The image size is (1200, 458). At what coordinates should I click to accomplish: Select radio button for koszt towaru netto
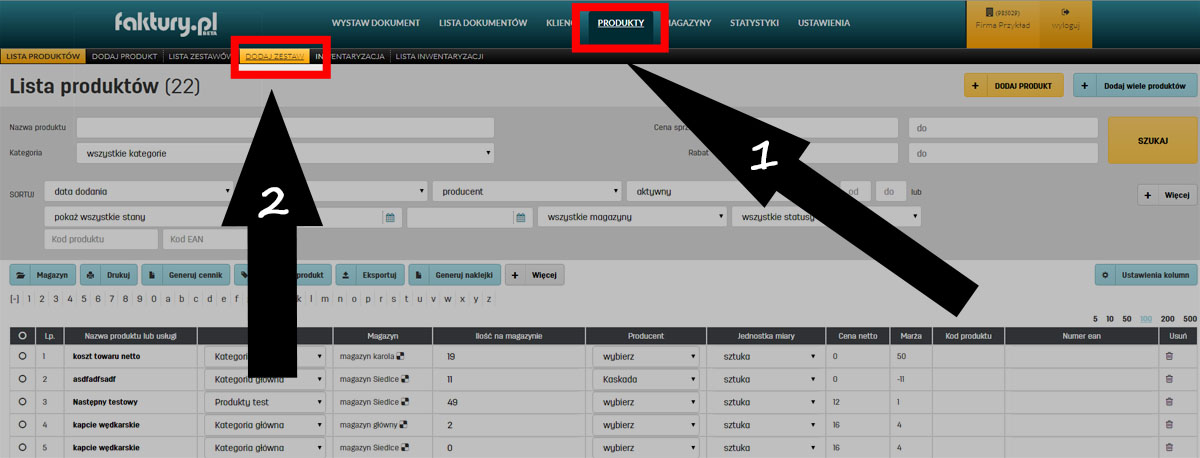pos(22,355)
